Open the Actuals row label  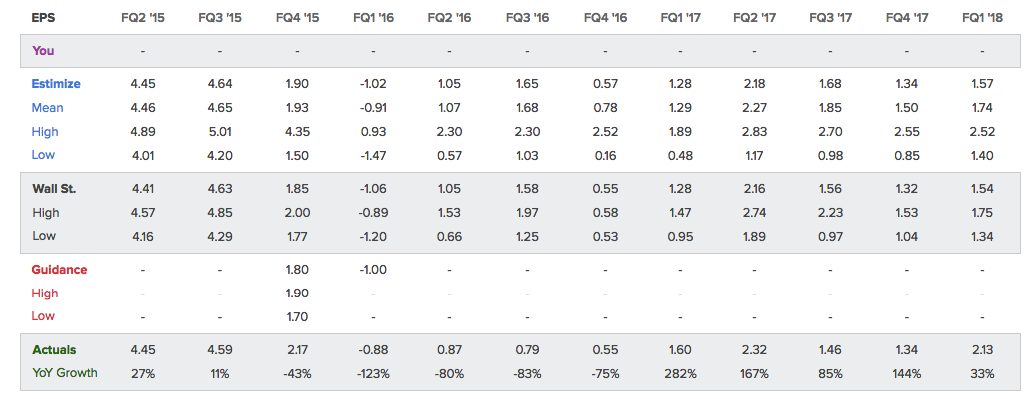pyautogui.click(x=54, y=349)
